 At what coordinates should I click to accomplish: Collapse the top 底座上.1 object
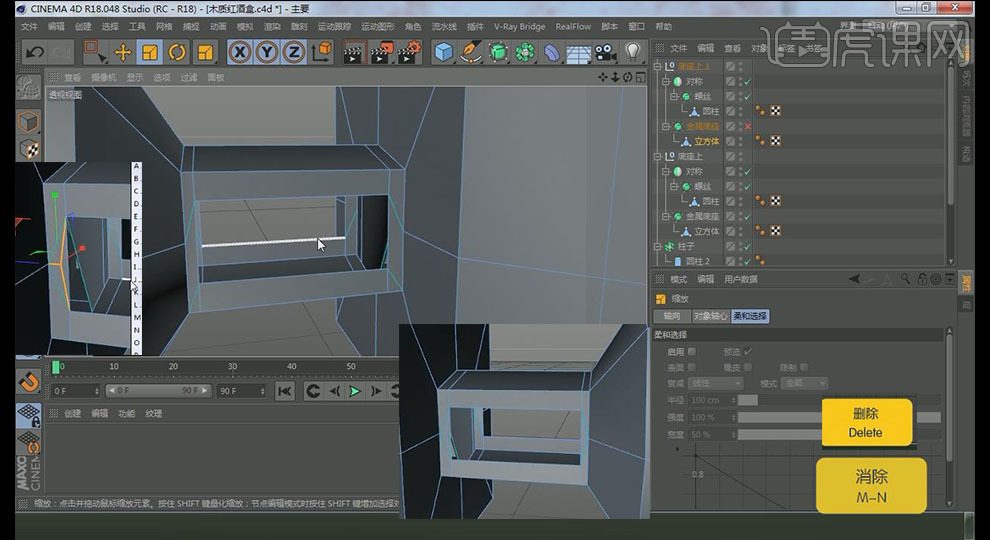click(x=657, y=66)
